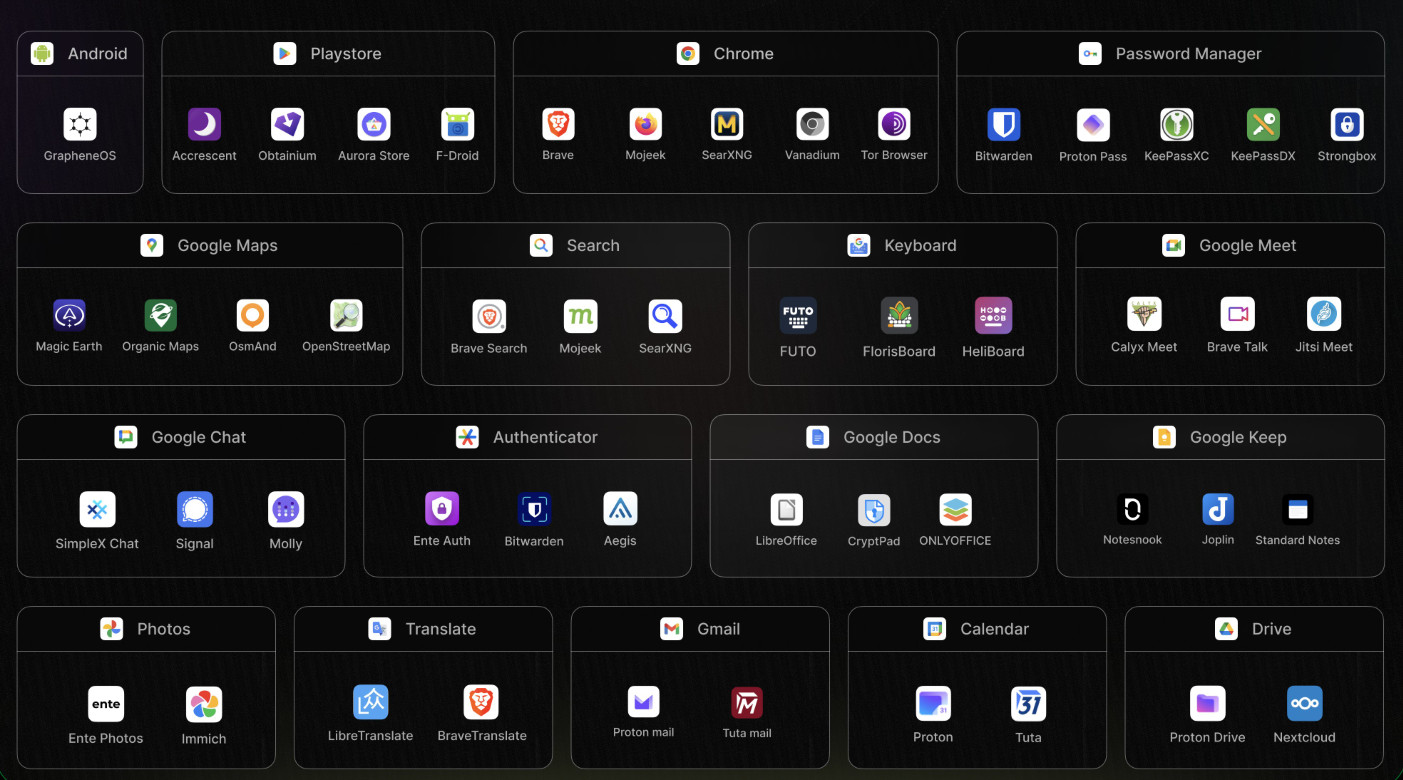Click the Google Docs header title
1403x780 pixels.
tap(892, 437)
